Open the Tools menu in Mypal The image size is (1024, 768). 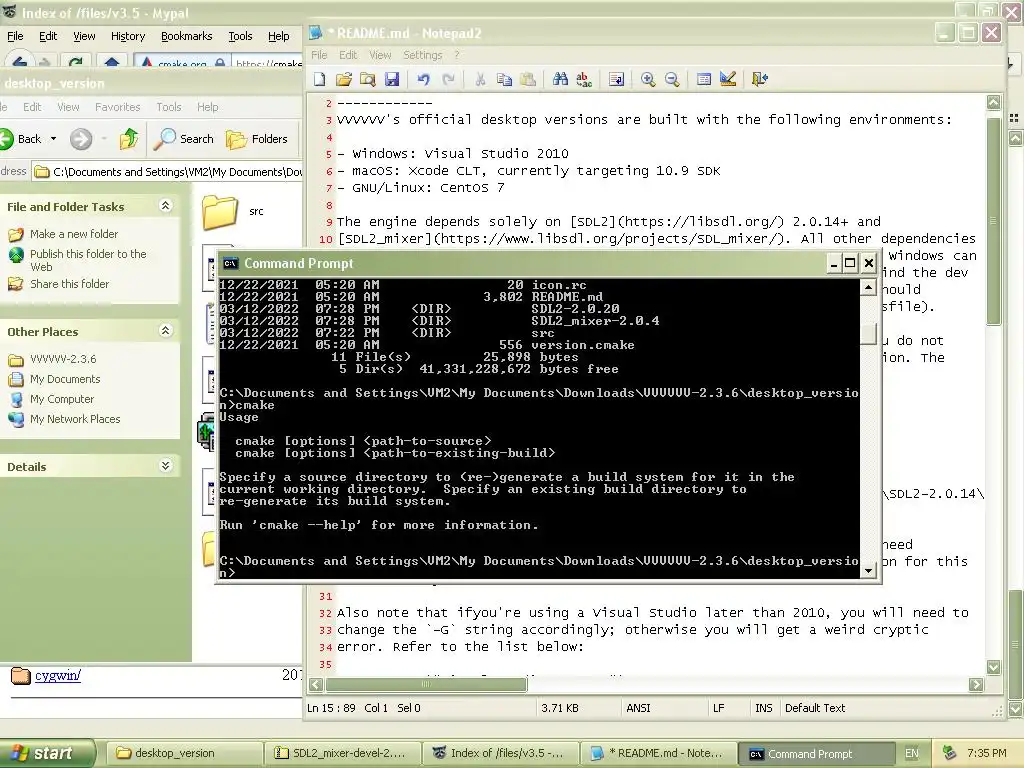click(x=240, y=37)
